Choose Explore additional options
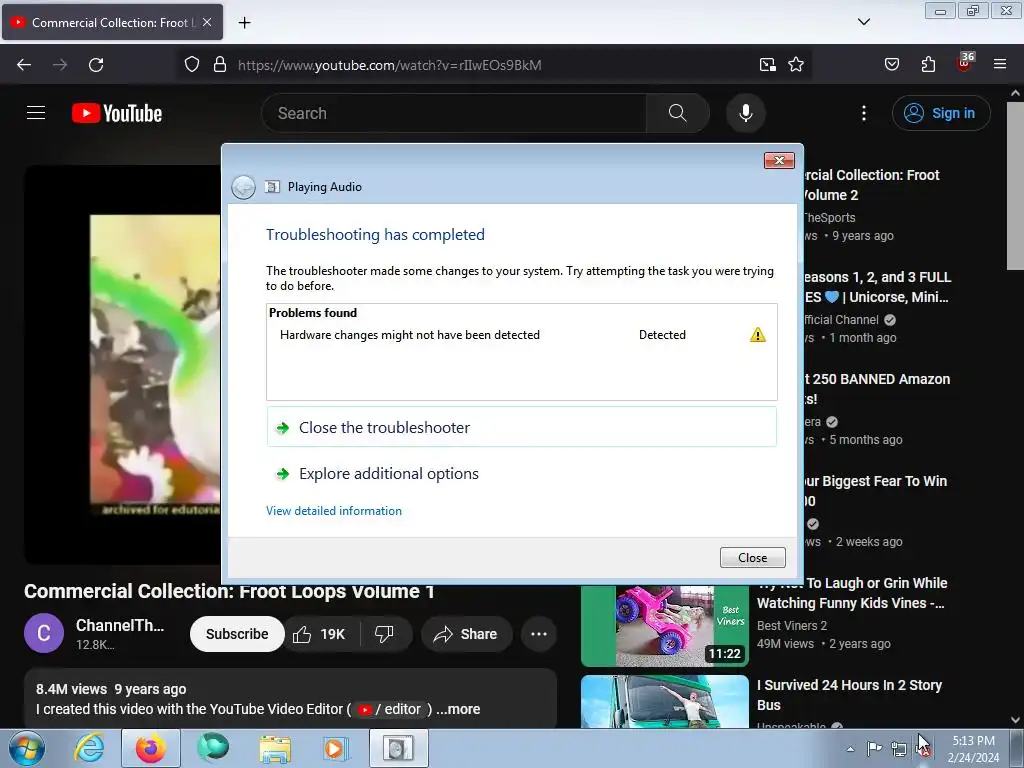Screen dimensions: 1024x768 (521, 473)
